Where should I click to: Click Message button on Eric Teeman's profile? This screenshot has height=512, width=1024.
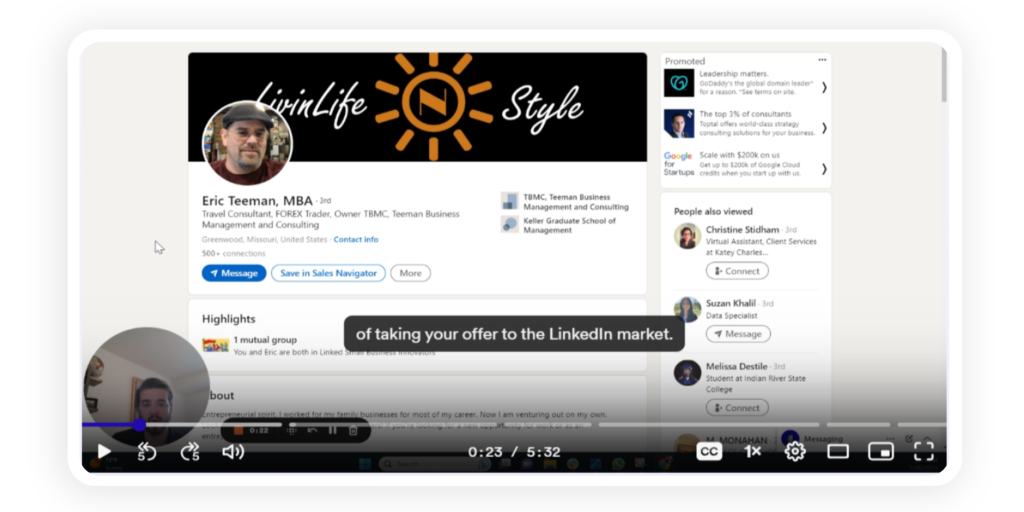pyautogui.click(x=233, y=273)
